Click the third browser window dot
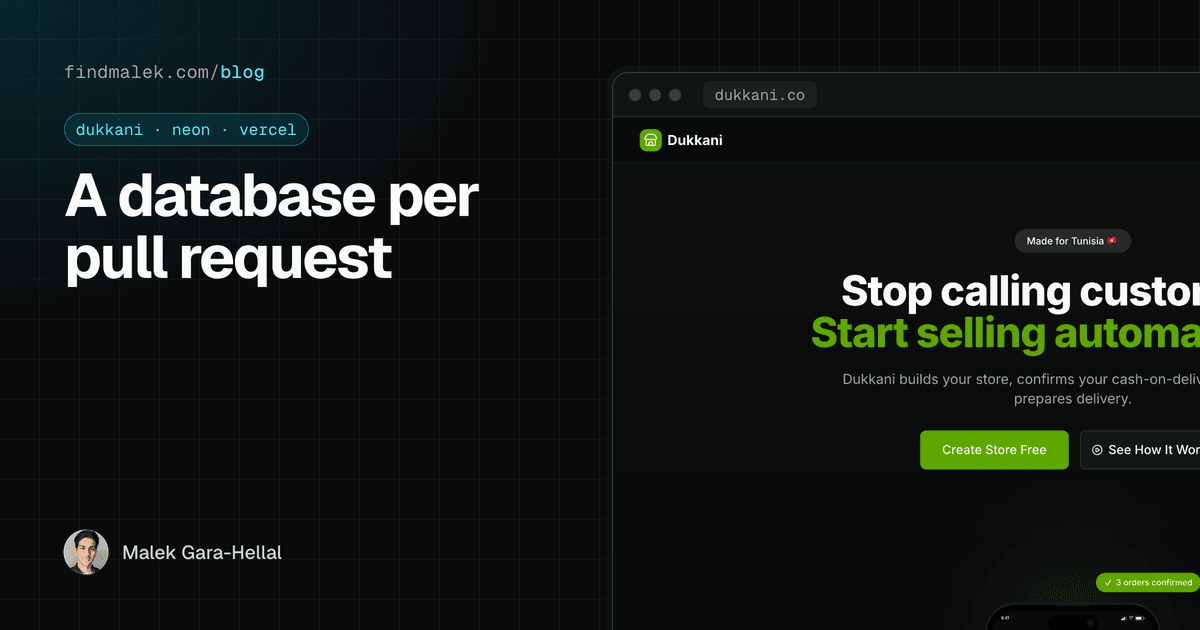The height and width of the screenshot is (630, 1200). coord(675,95)
